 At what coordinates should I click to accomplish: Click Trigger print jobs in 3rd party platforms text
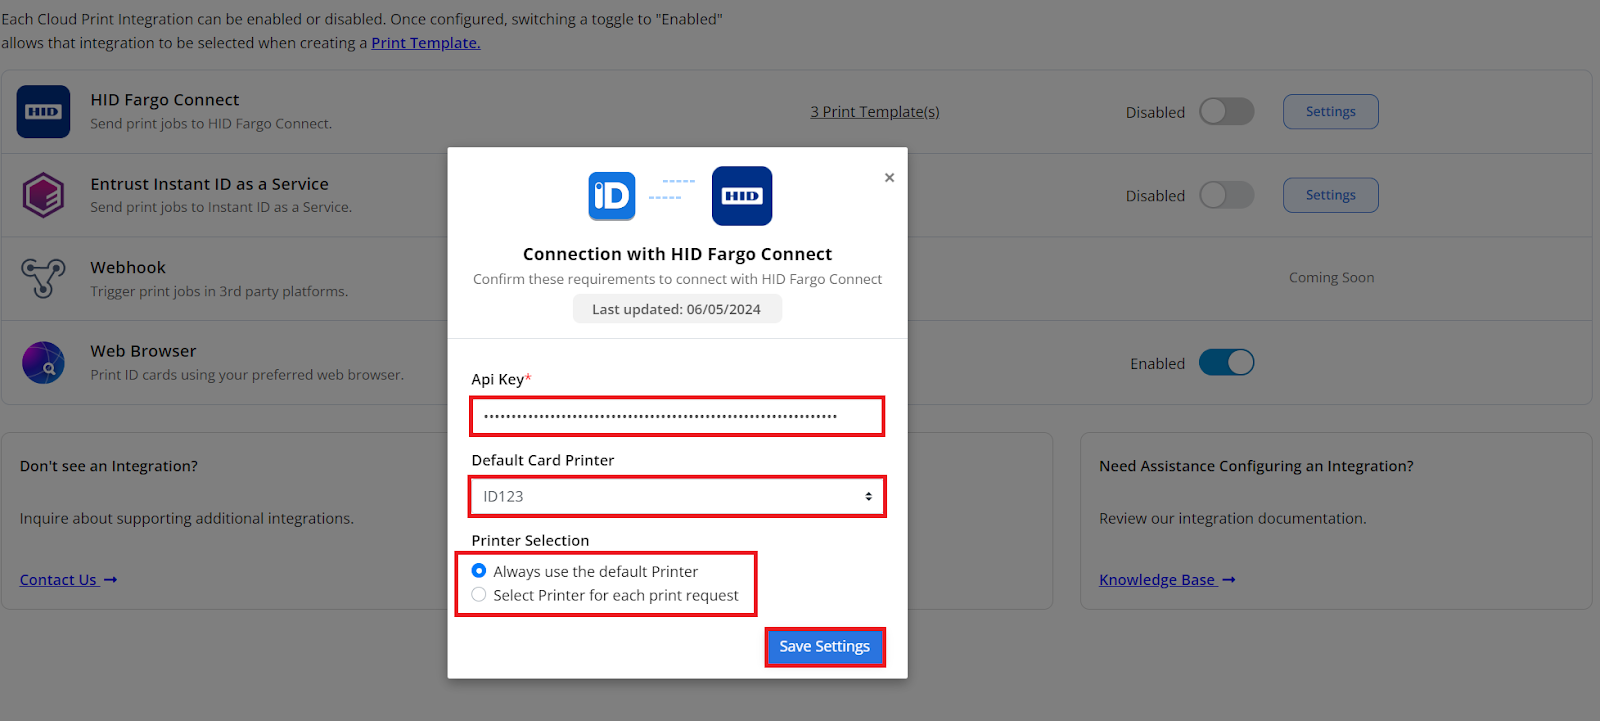click(219, 292)
